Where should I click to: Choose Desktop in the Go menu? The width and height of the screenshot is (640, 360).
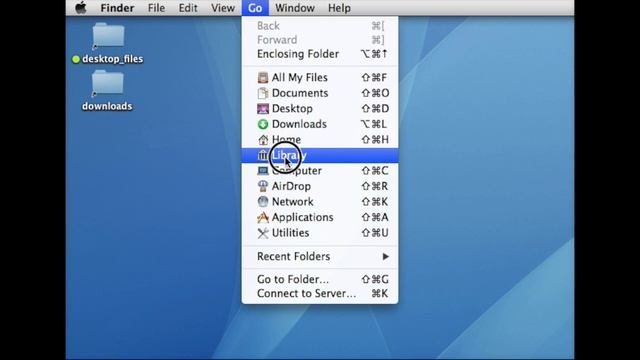click(x=320, y=109)
